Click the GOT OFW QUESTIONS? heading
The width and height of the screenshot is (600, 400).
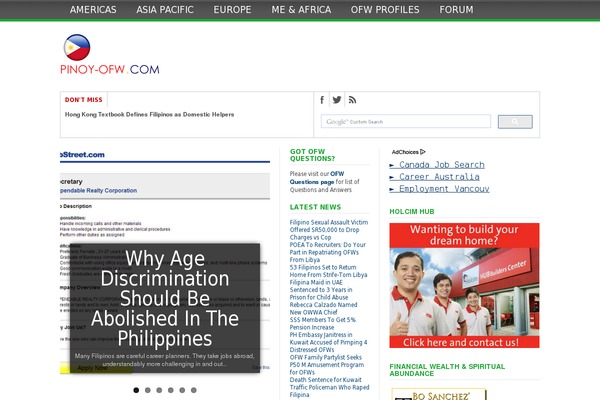click(313, 155)
